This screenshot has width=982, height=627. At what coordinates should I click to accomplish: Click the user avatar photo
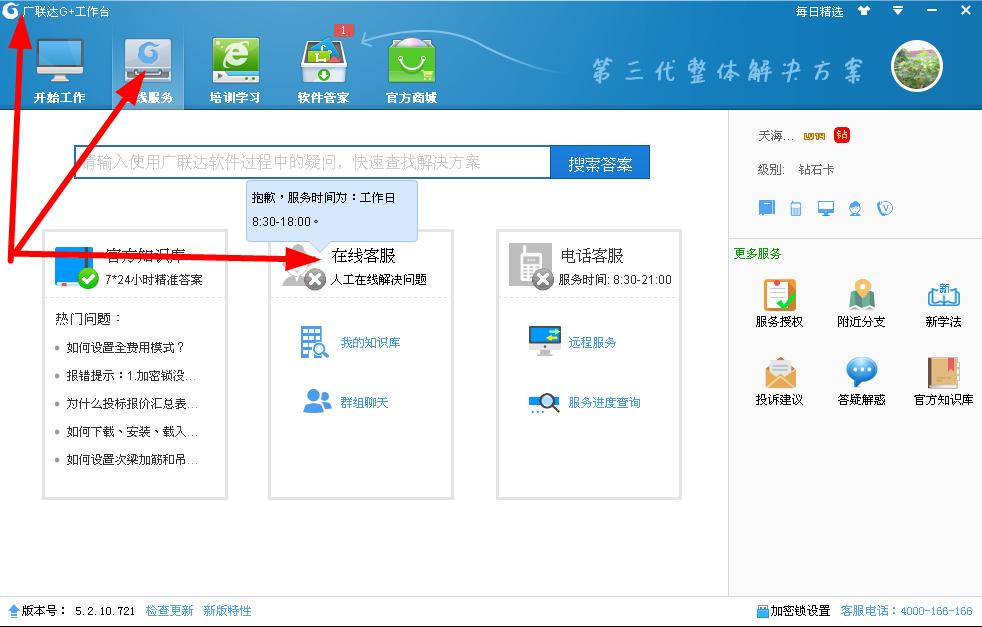917,66
